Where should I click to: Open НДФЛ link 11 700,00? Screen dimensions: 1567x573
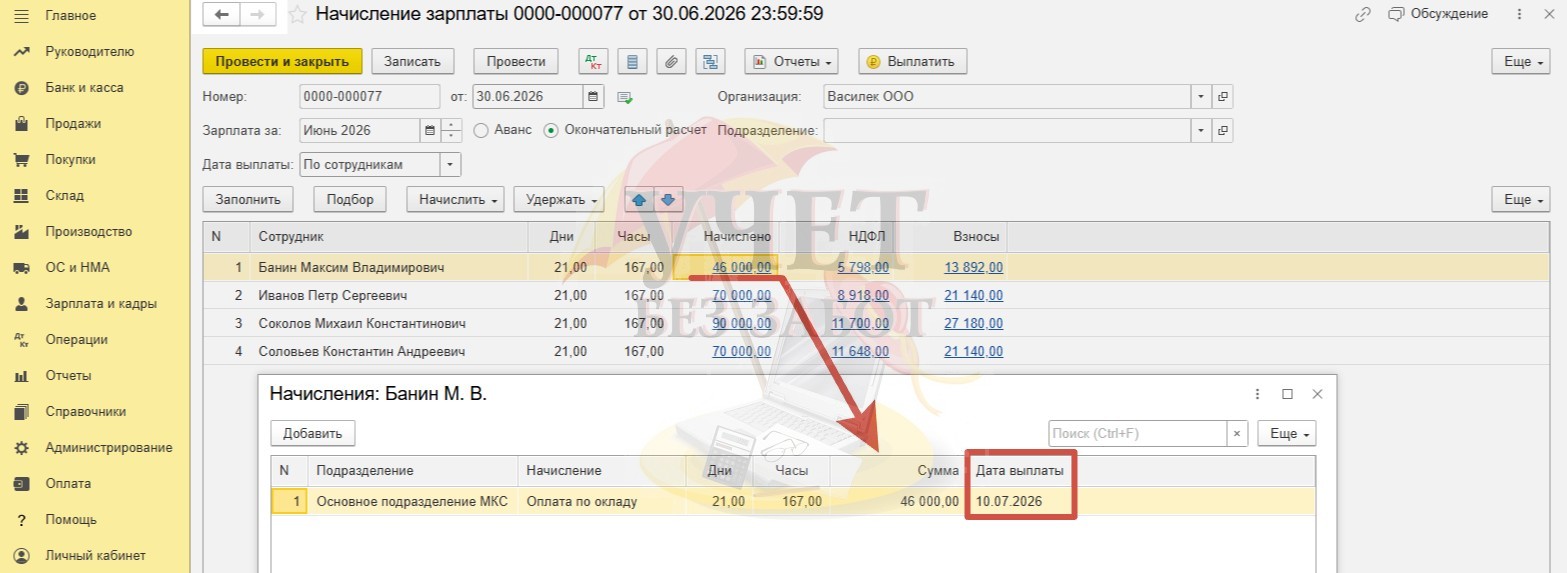(x=862, y=324)
